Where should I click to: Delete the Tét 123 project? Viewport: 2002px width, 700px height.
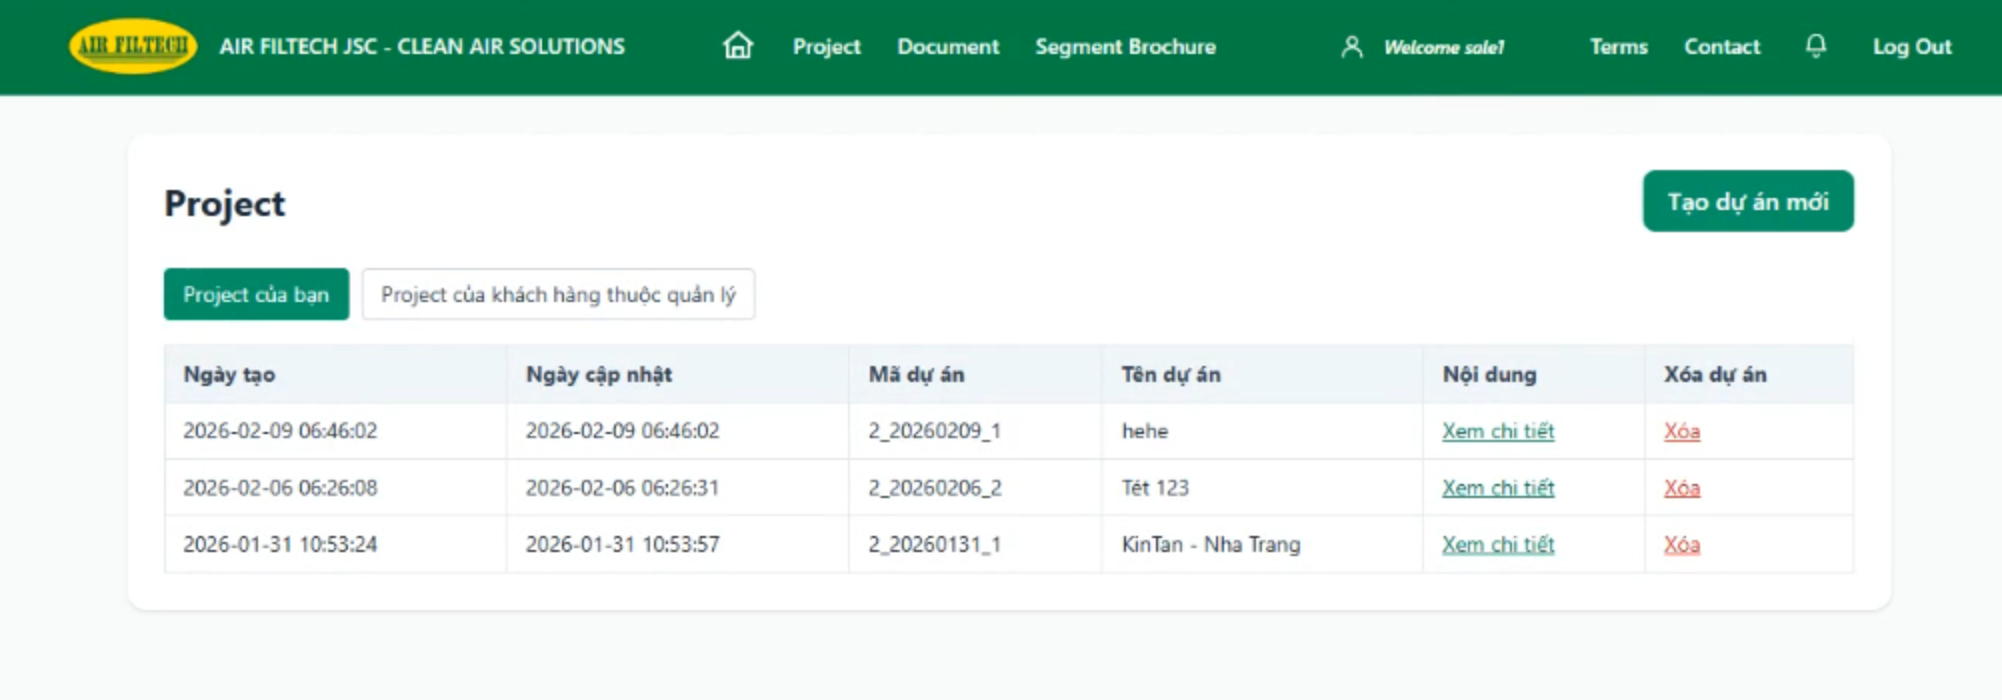click(1682, 488)
